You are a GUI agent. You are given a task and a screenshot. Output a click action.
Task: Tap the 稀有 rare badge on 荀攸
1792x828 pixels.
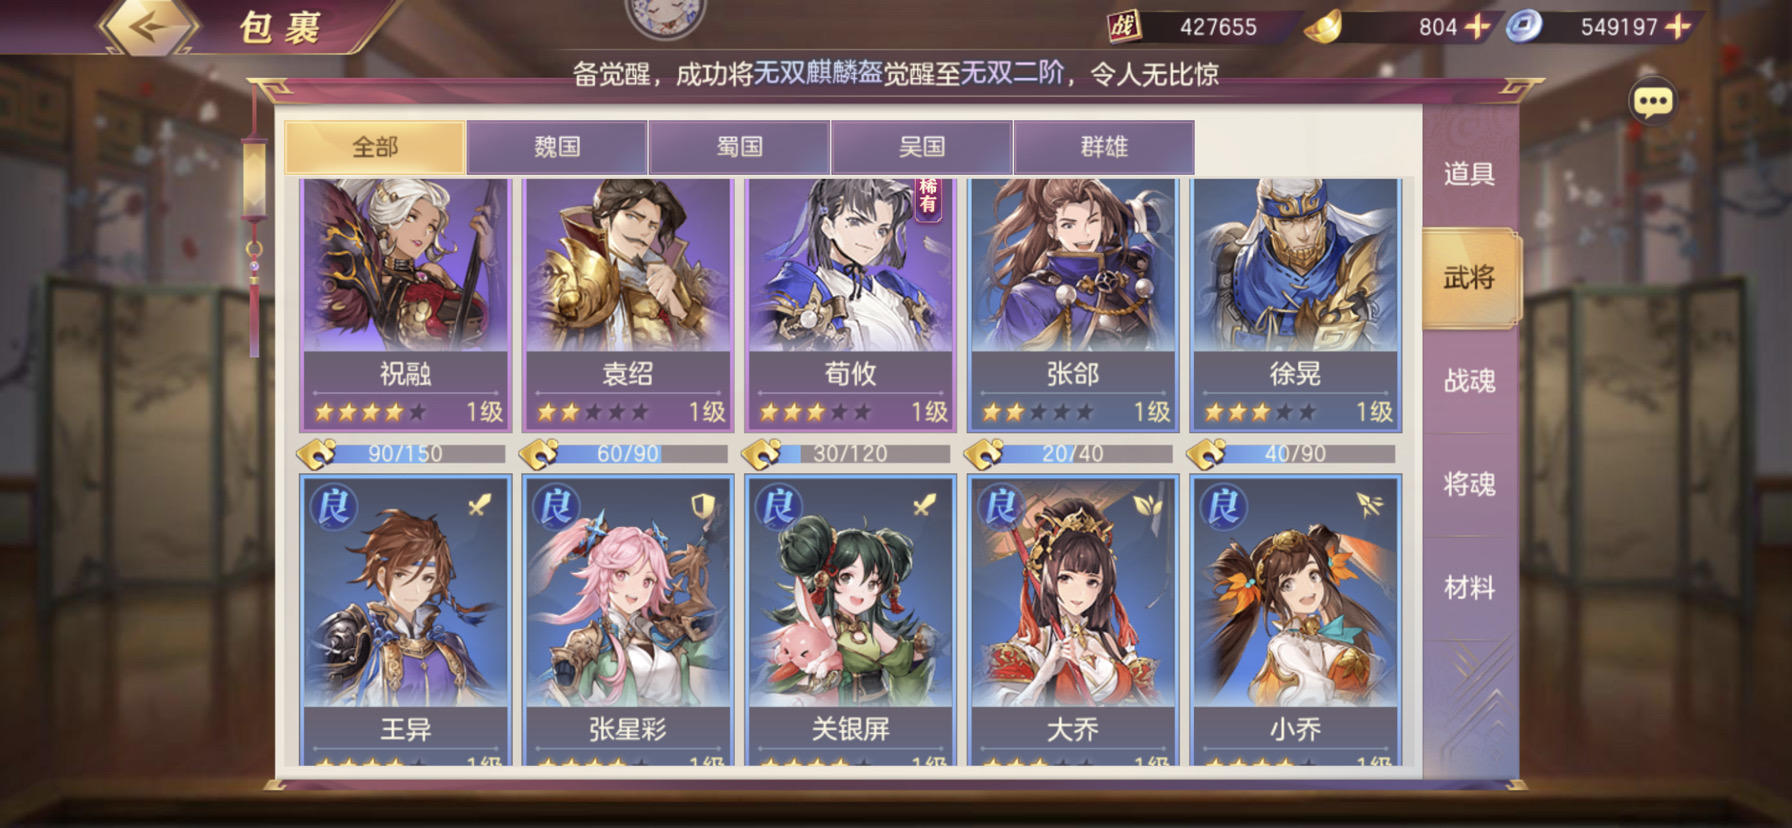coord(928,198)
